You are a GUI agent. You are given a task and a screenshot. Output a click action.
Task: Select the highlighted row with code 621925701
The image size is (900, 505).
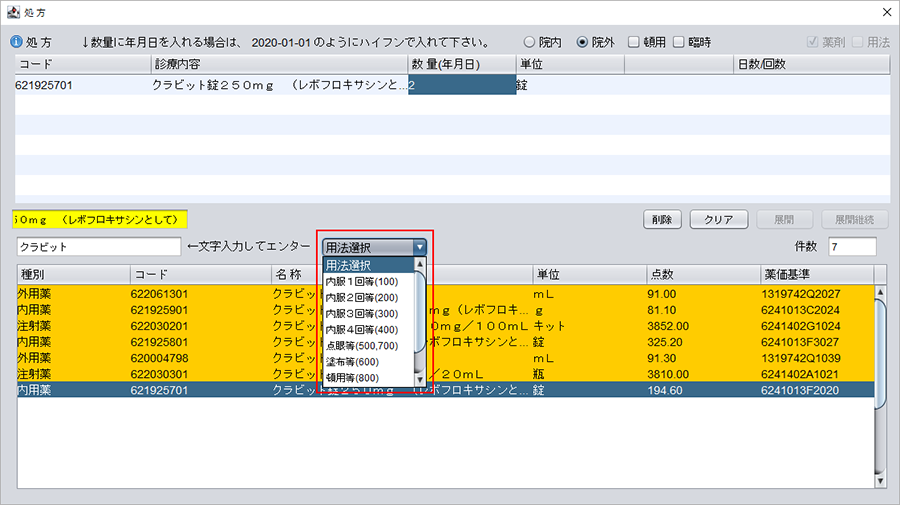[445, 390]
